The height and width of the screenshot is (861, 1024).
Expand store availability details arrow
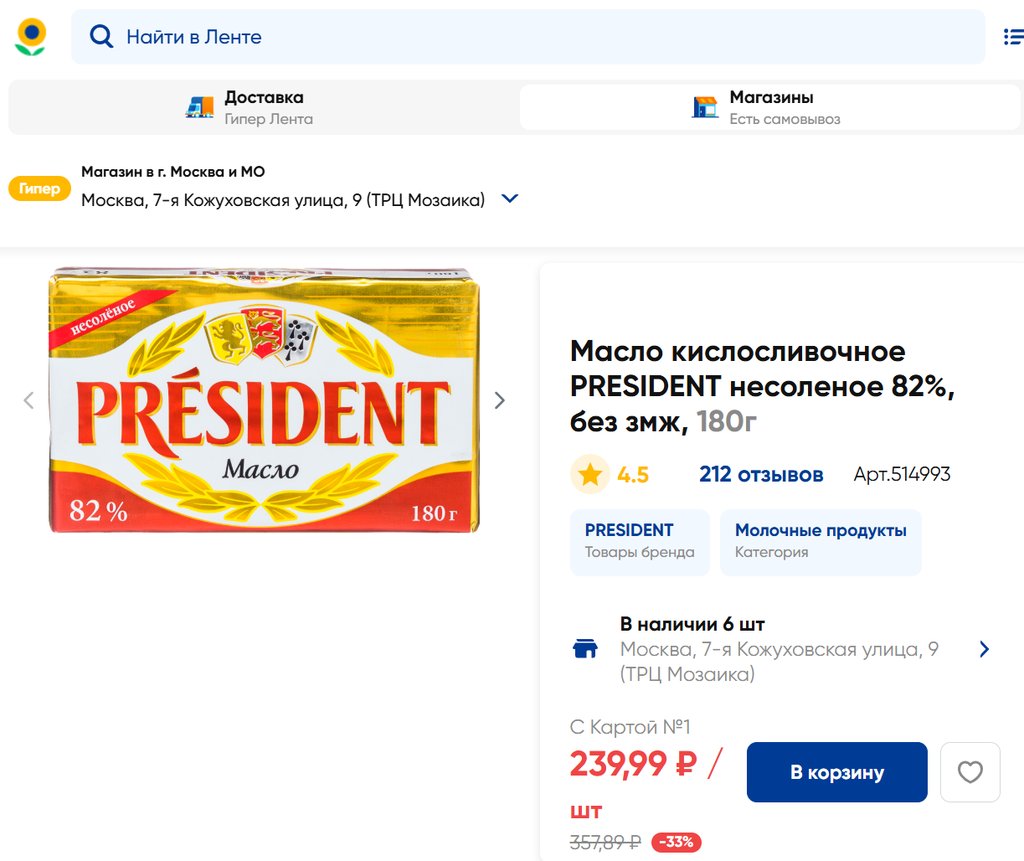[984, 649]
